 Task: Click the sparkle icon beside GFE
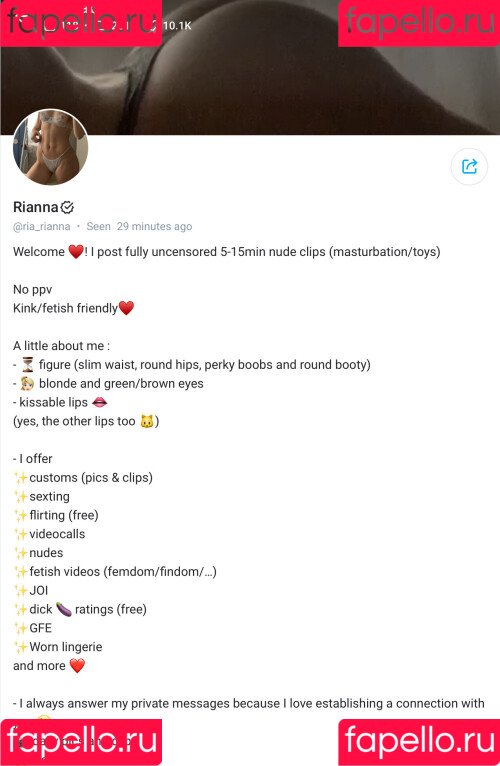click(x=21, y=628)
